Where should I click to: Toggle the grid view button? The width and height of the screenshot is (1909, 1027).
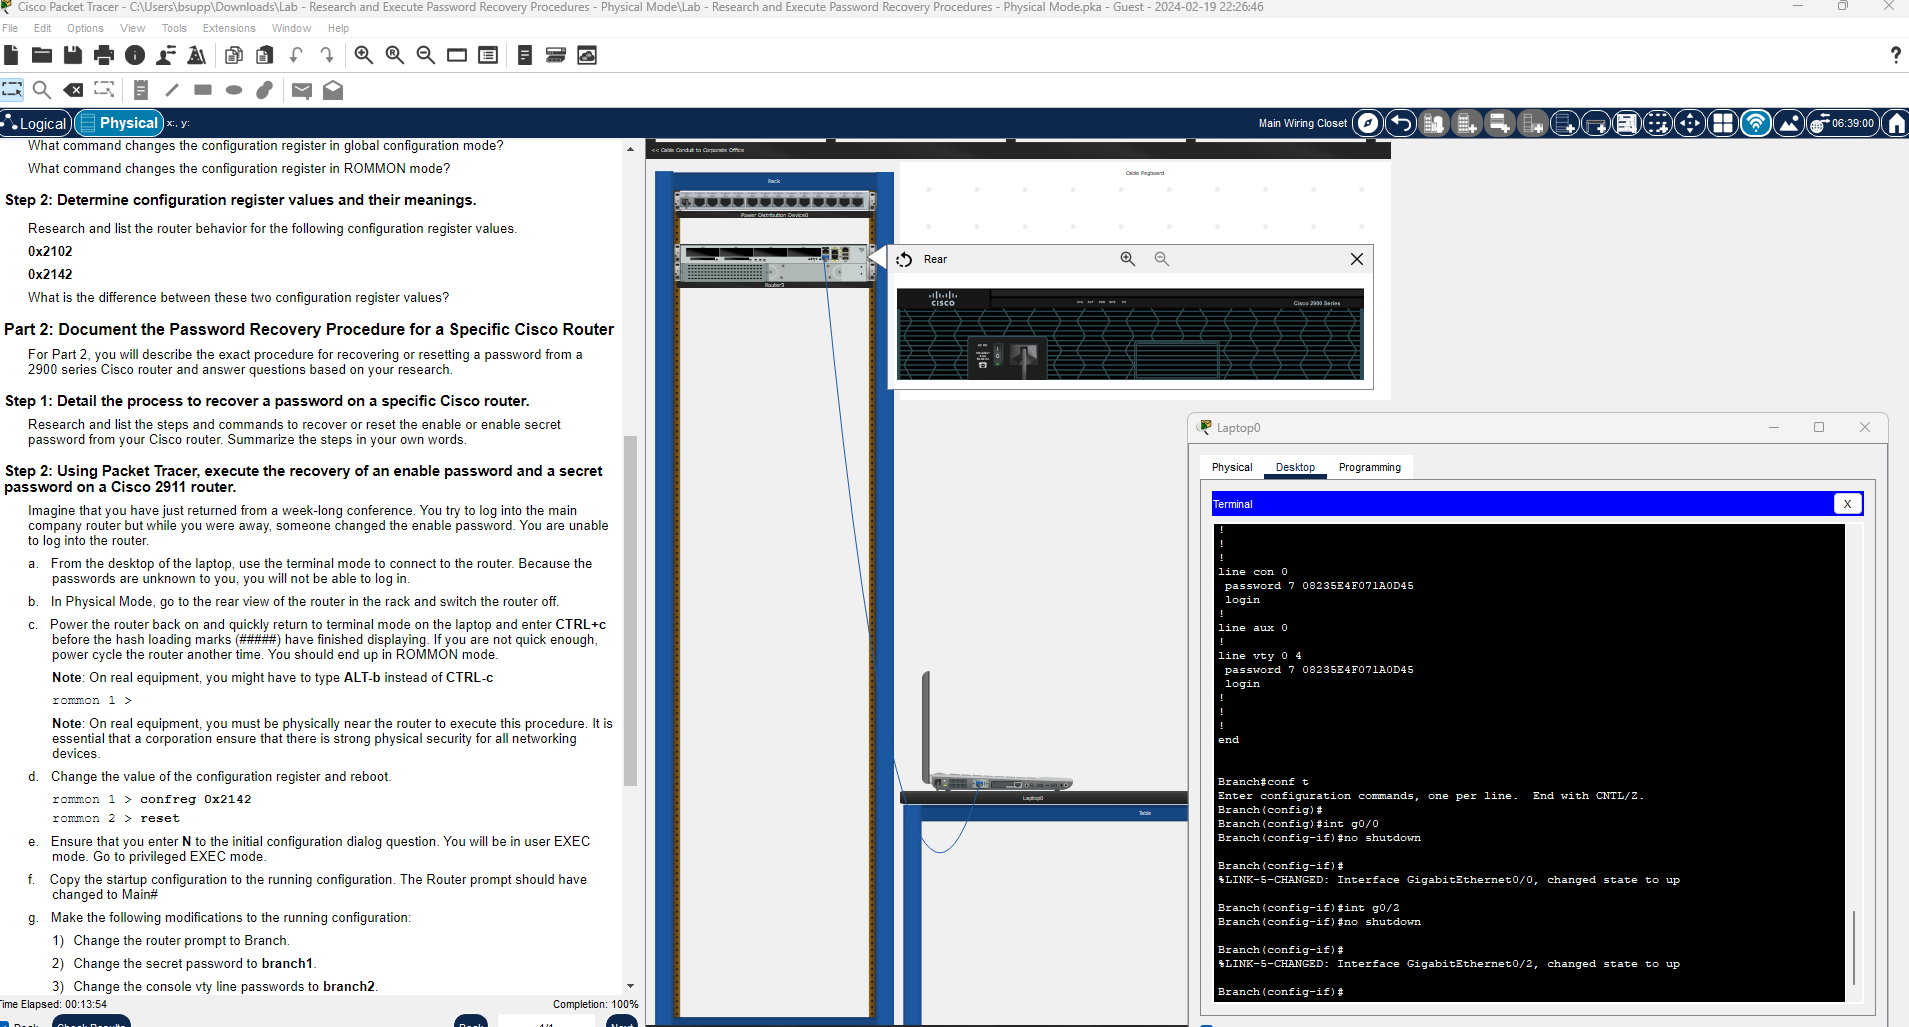[x=1722, y=123]
